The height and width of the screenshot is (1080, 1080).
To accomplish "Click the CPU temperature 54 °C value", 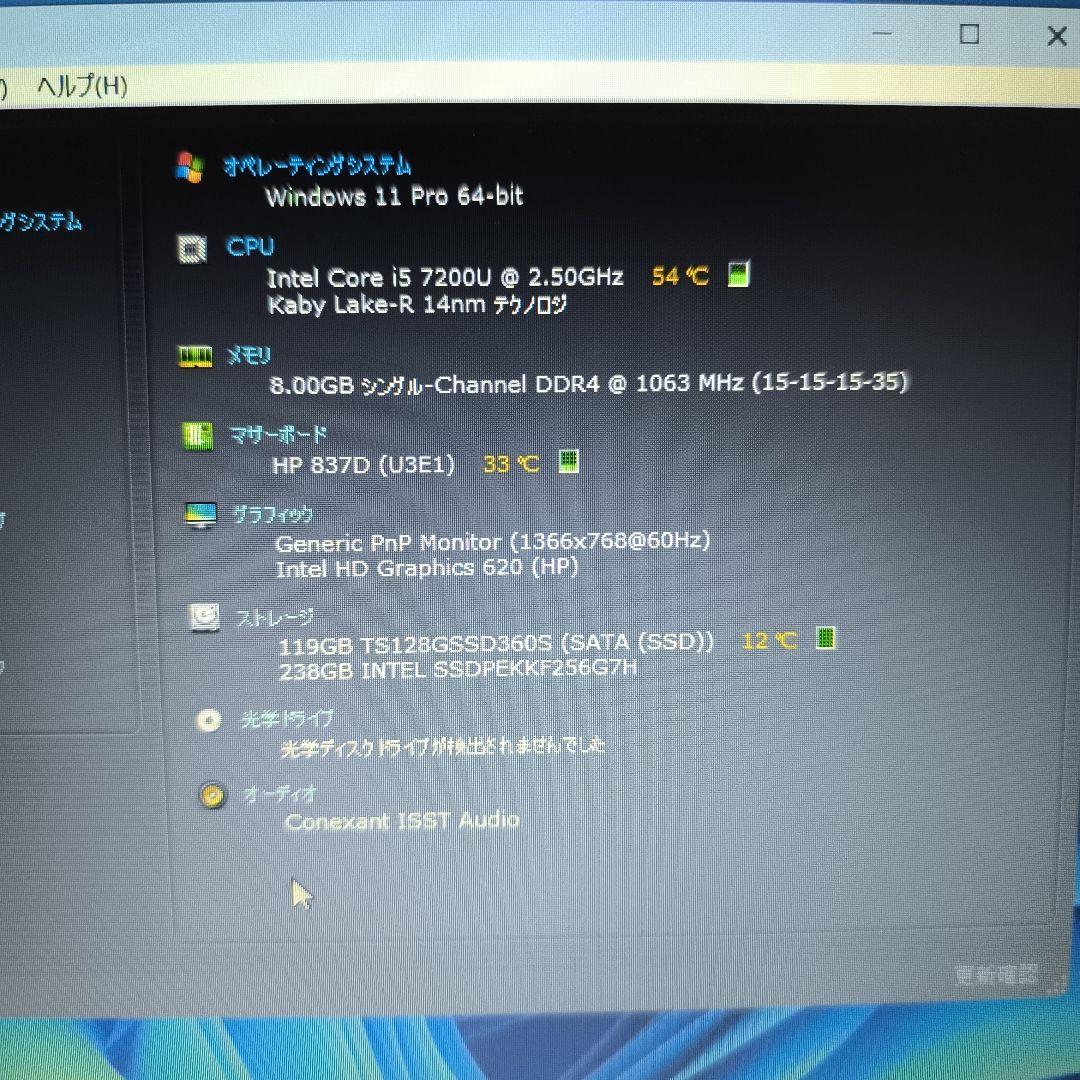I will pos(680,276).
